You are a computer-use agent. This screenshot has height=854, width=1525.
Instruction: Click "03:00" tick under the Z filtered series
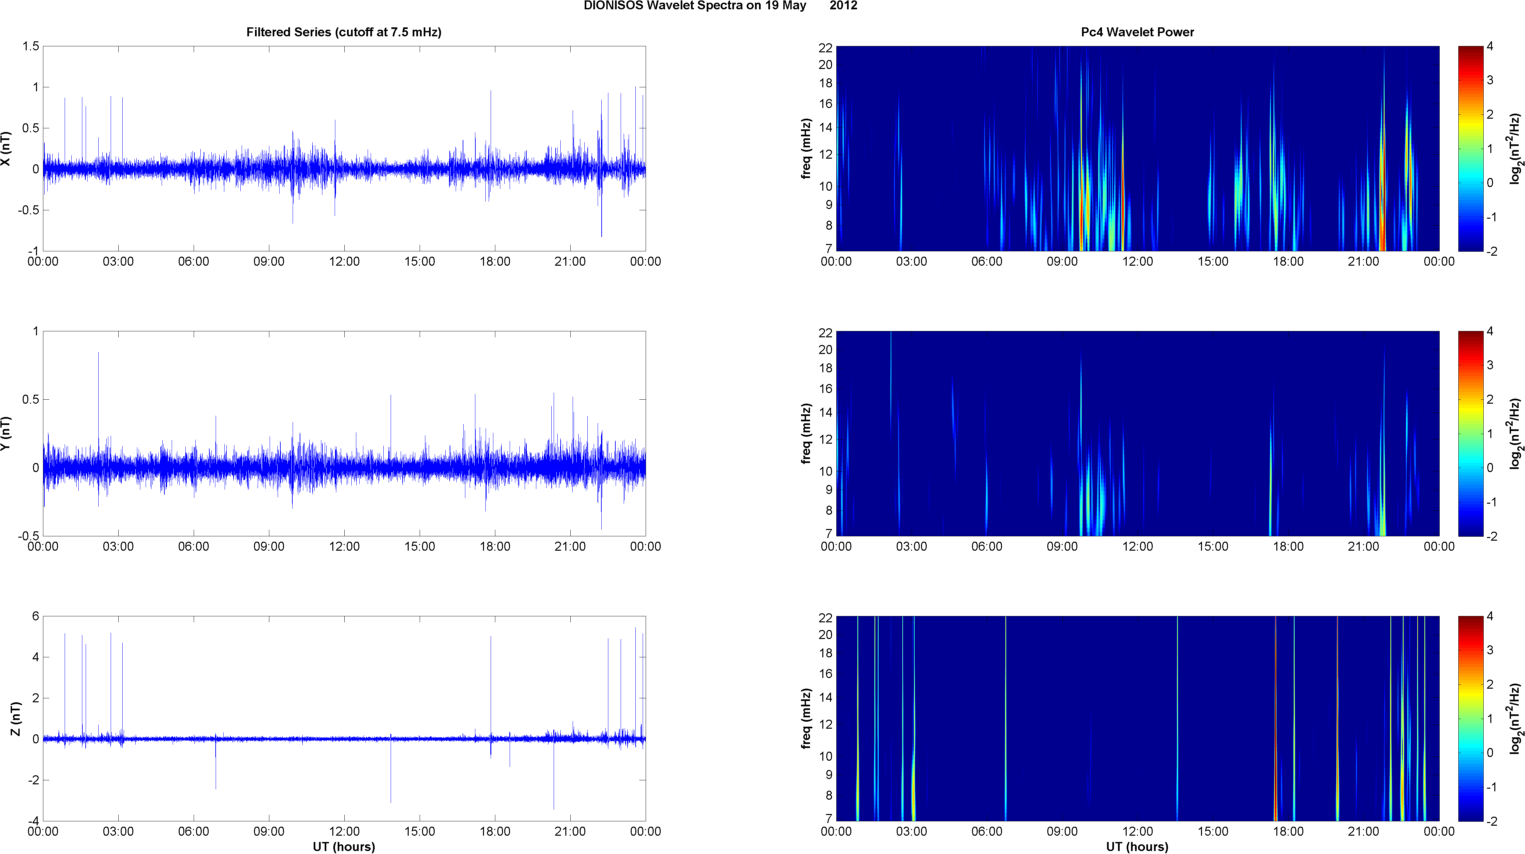118,832
